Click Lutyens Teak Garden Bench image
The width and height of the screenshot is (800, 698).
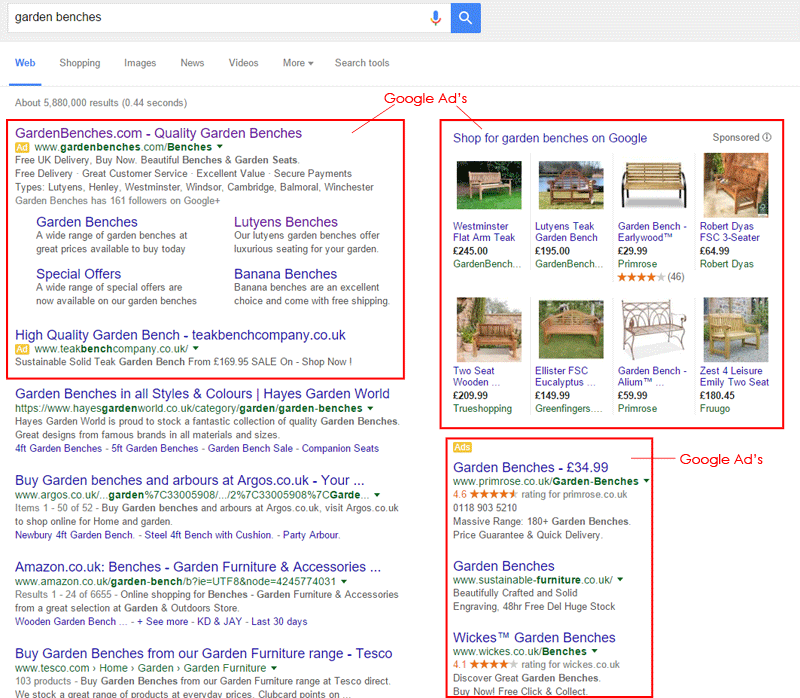[571, 185]
